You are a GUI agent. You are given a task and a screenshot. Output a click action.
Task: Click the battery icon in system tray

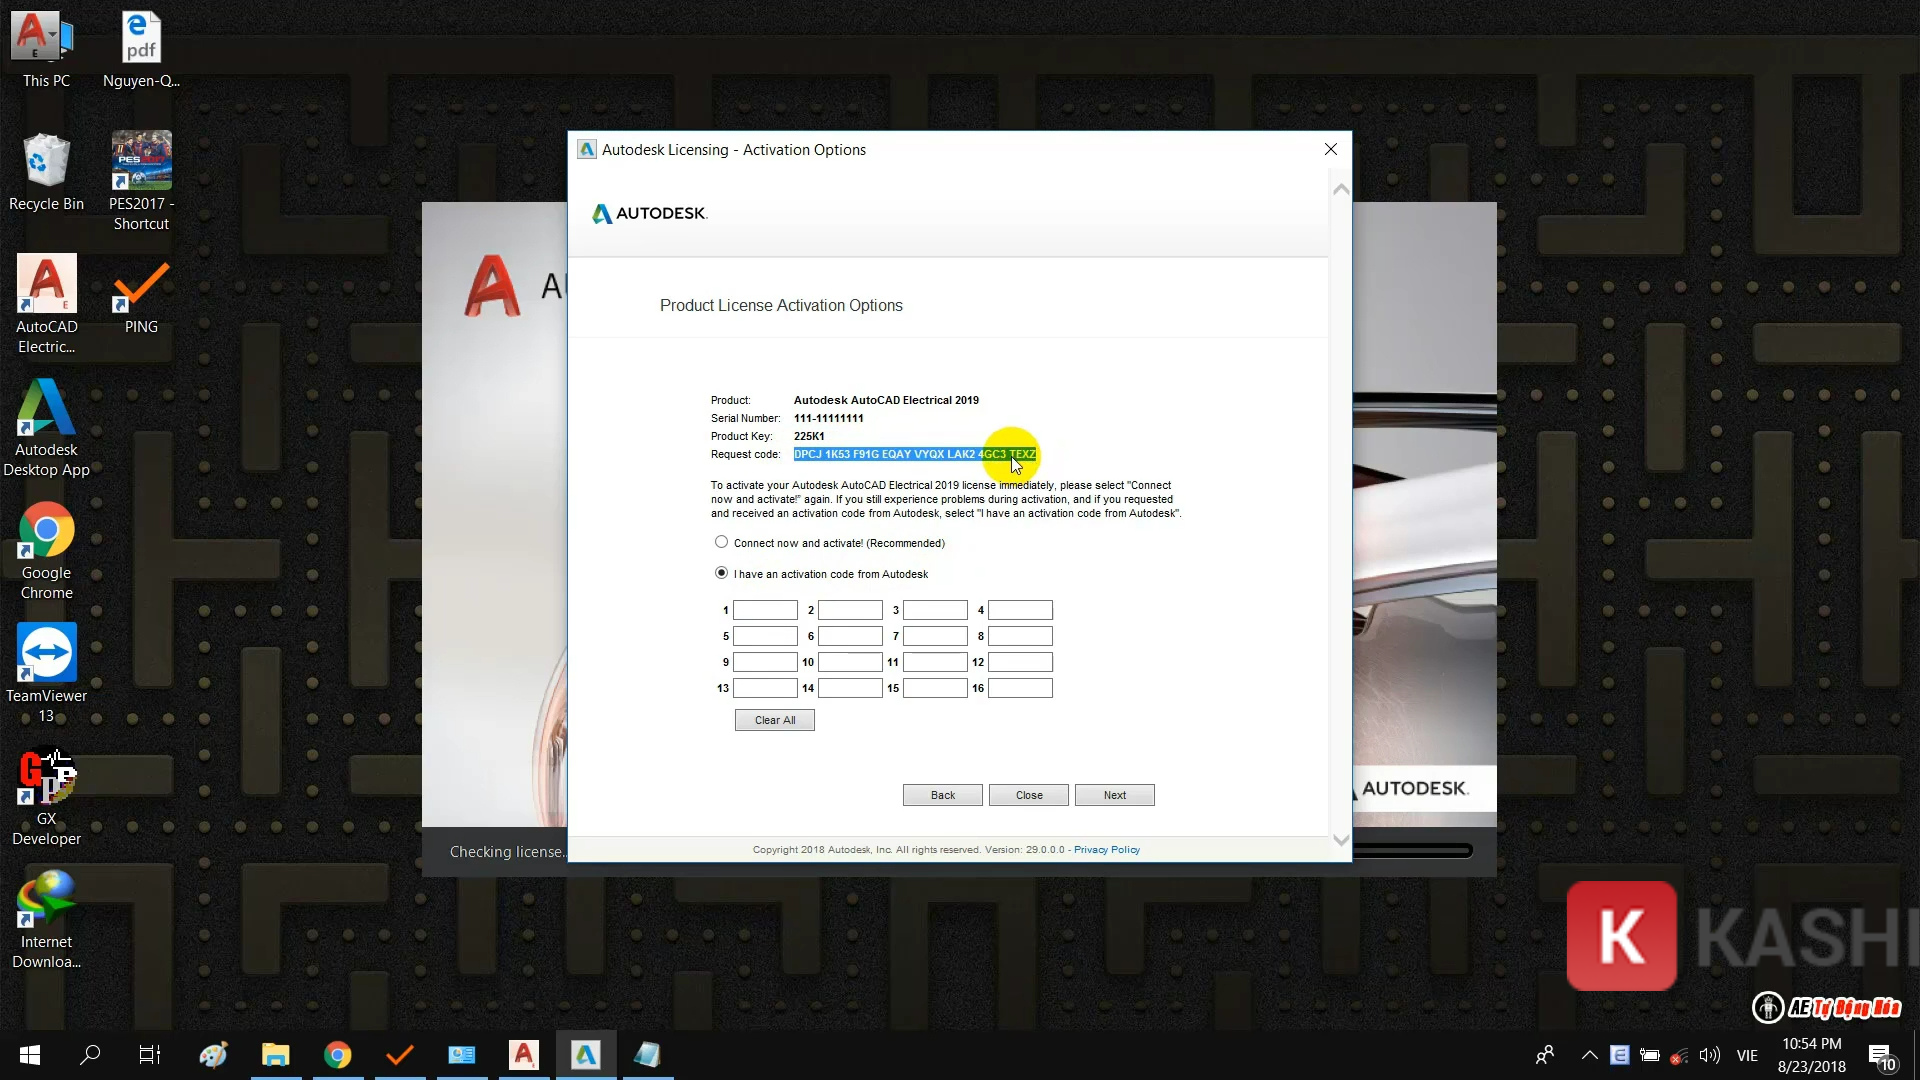click(1650, 1055)
